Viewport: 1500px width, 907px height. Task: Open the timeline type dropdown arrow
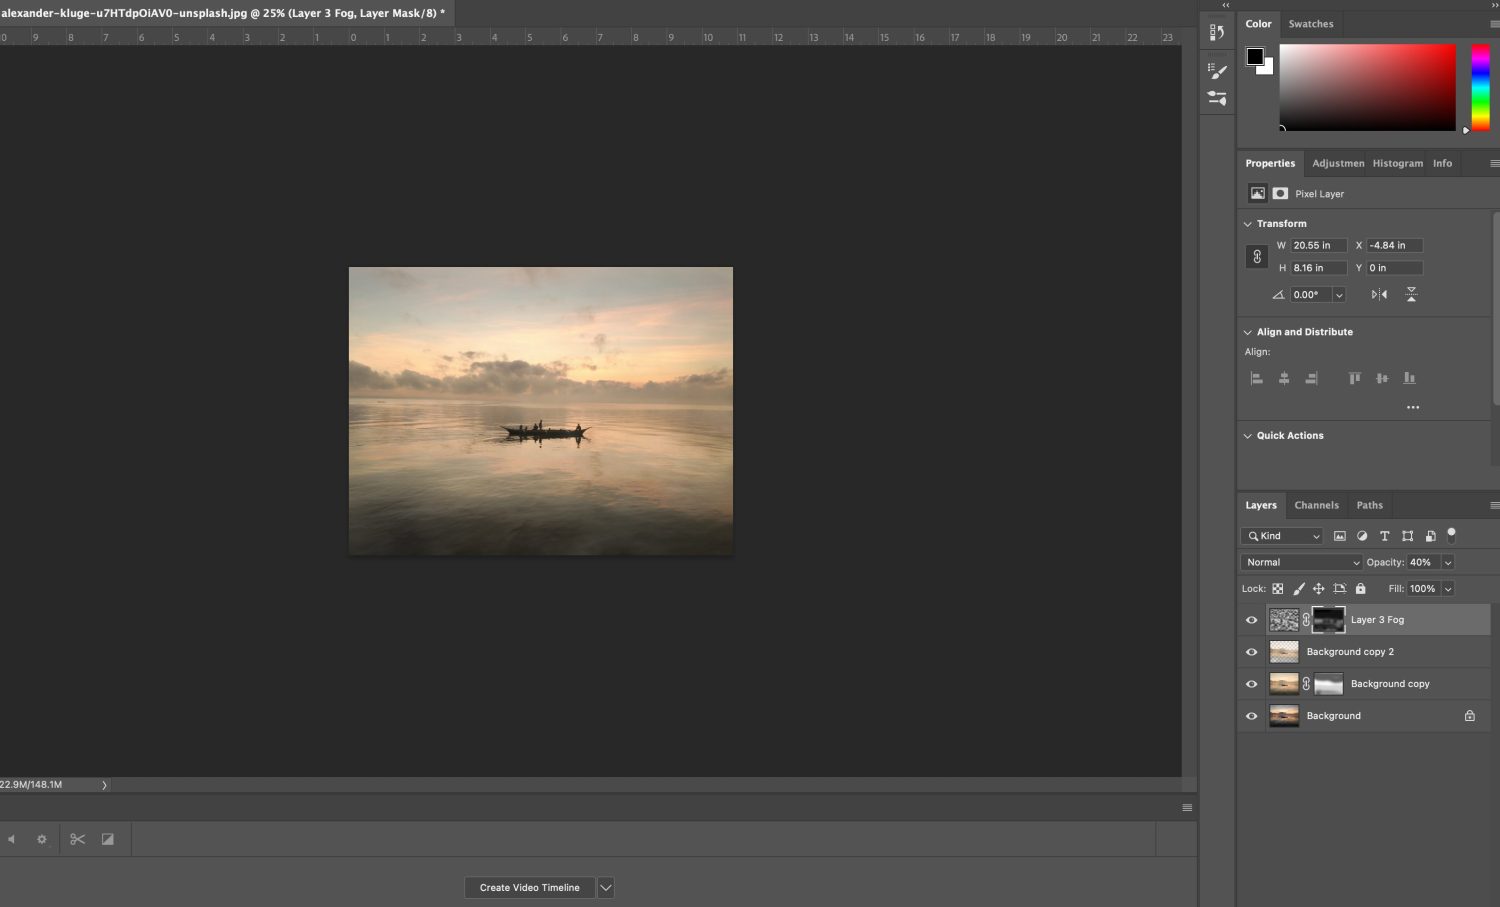[x=605, y=887]
